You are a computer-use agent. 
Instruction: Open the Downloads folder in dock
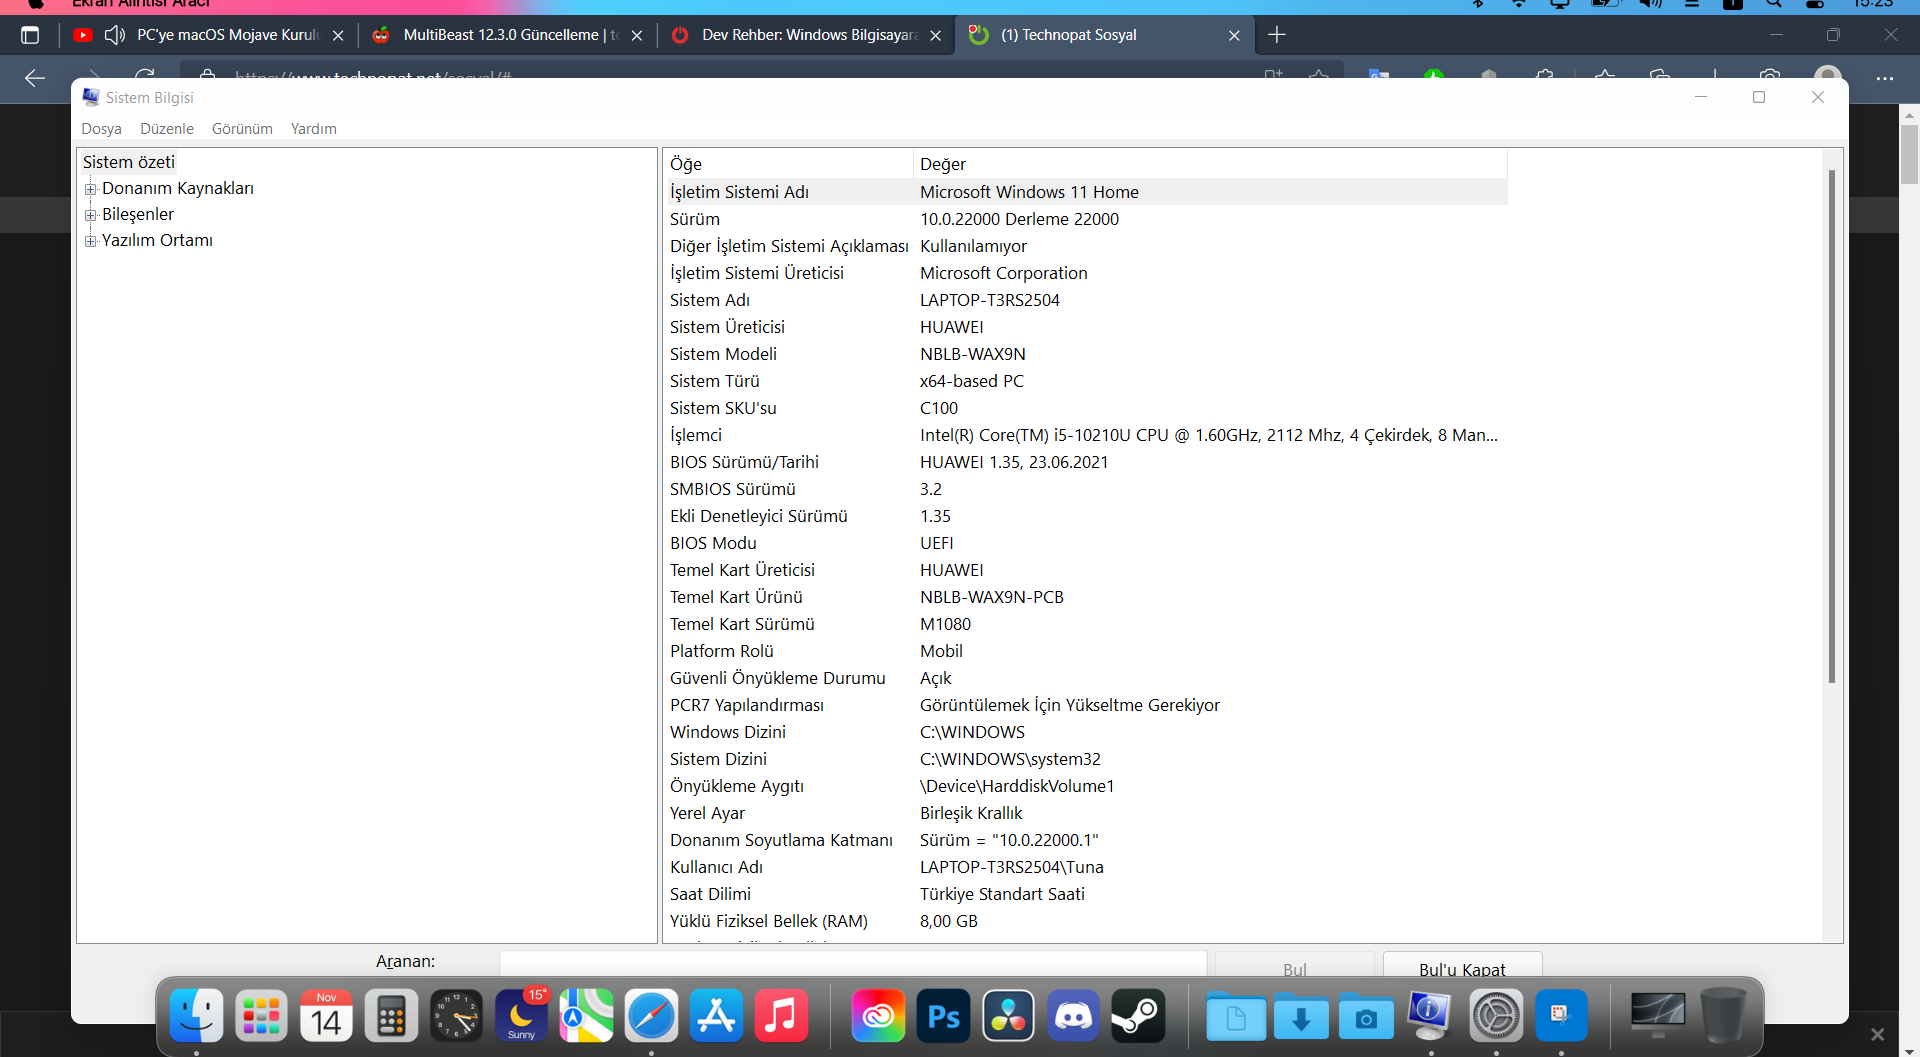pyautogui.click(x=1300, y=1016)
